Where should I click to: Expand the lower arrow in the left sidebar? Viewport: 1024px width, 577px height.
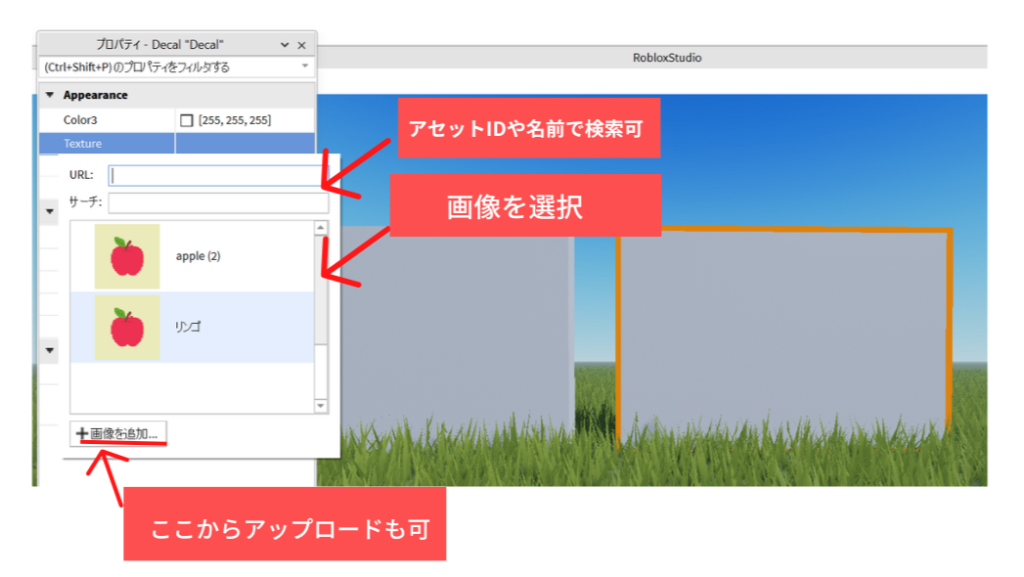point(48,349)
